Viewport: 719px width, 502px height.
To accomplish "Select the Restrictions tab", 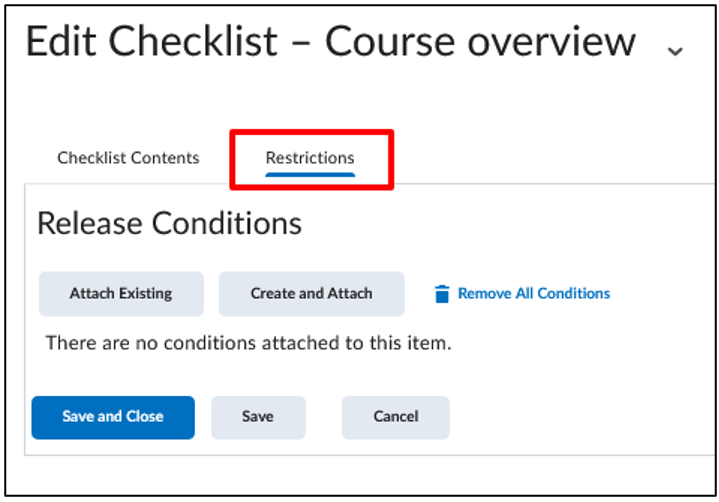I will click(310, 158).
